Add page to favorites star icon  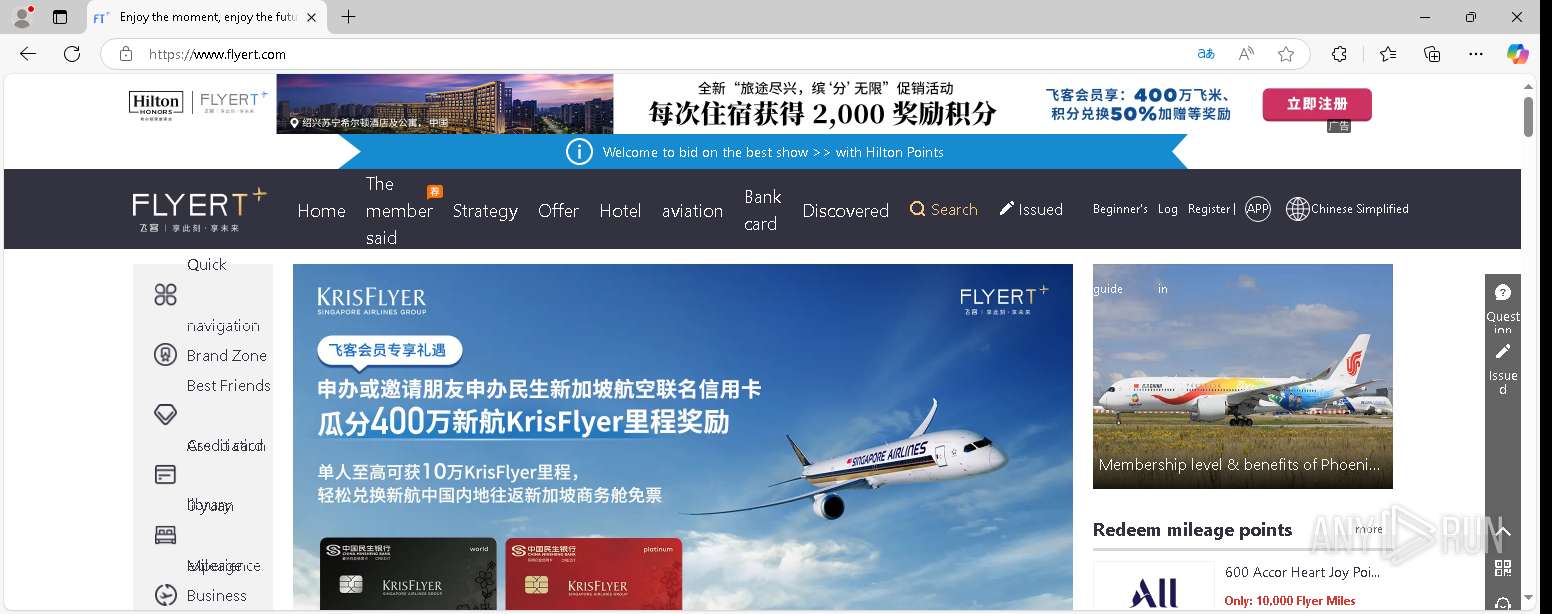1286,54
